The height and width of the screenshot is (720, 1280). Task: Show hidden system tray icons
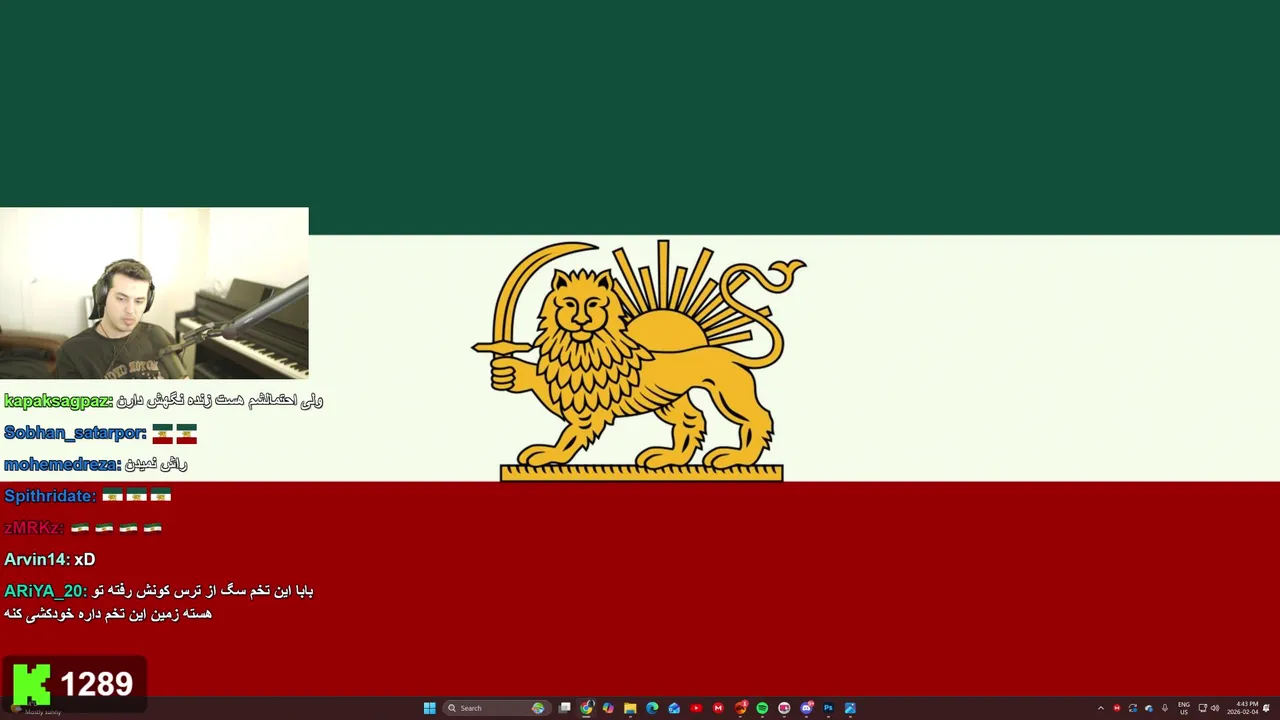[1101, 708]
